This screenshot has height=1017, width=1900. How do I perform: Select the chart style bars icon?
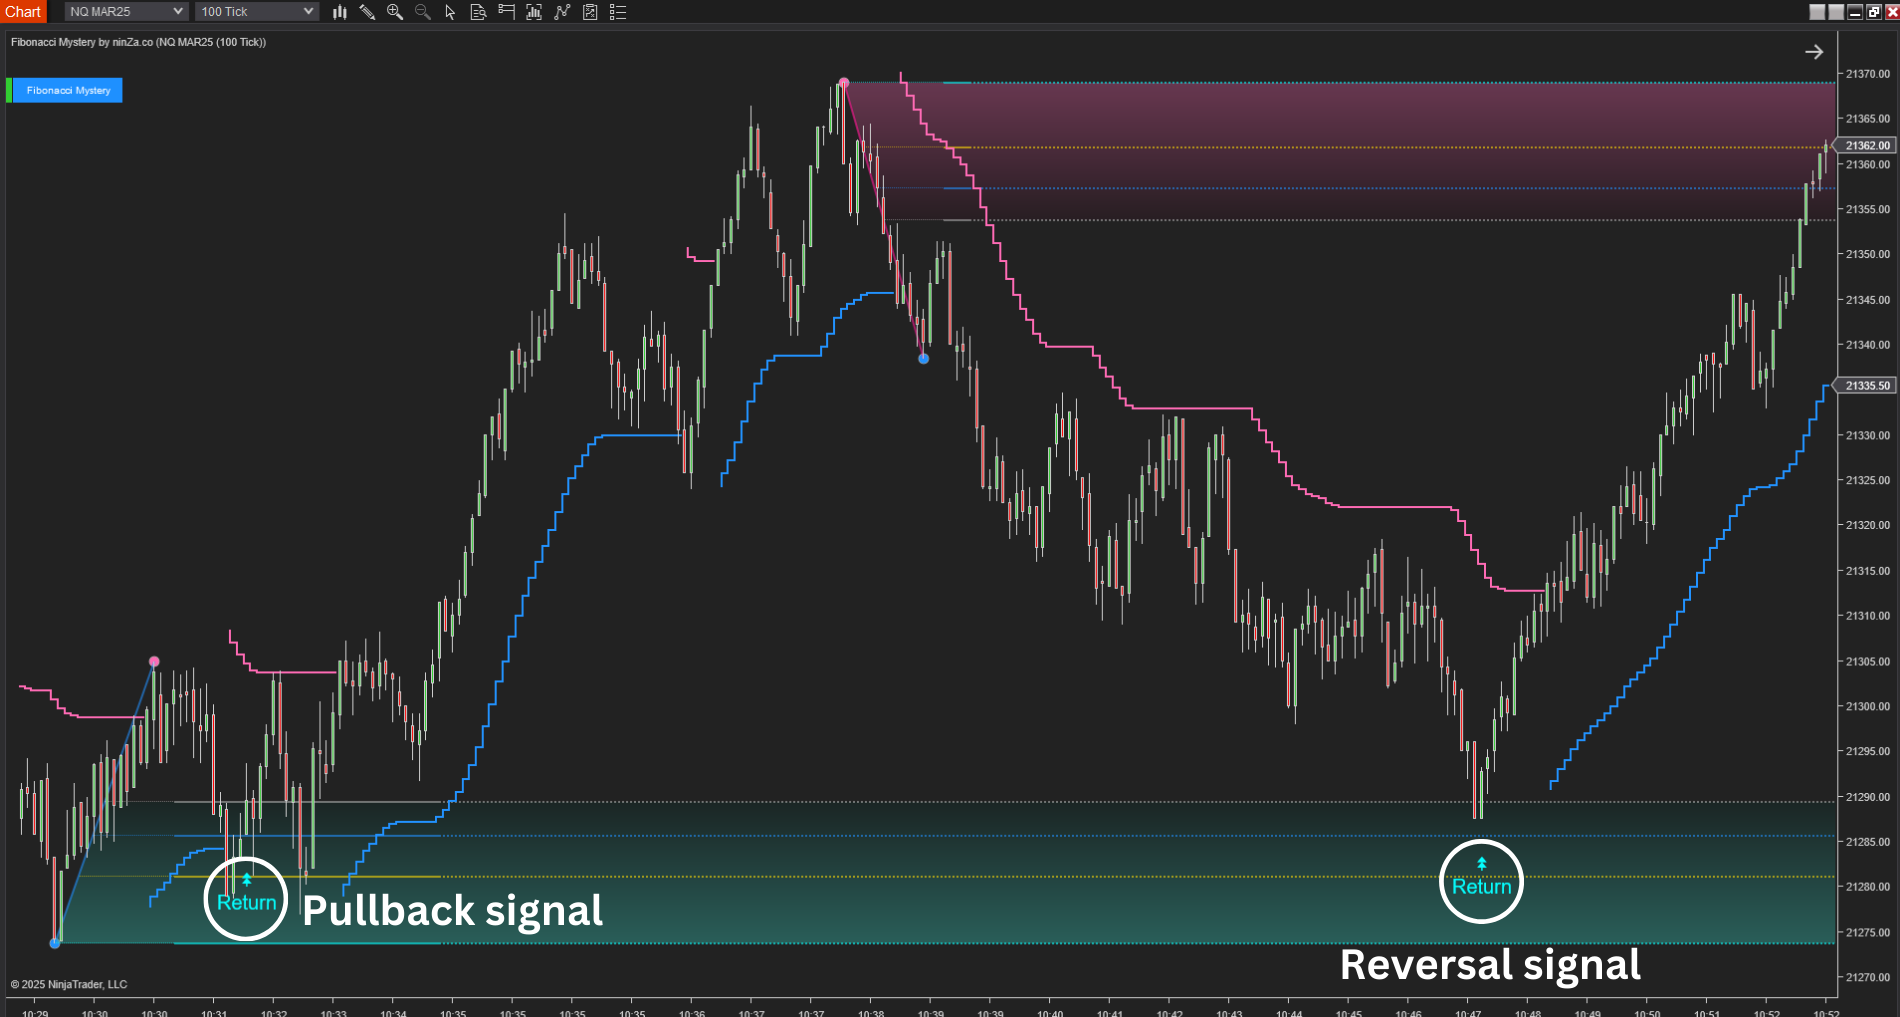(339, 12)
